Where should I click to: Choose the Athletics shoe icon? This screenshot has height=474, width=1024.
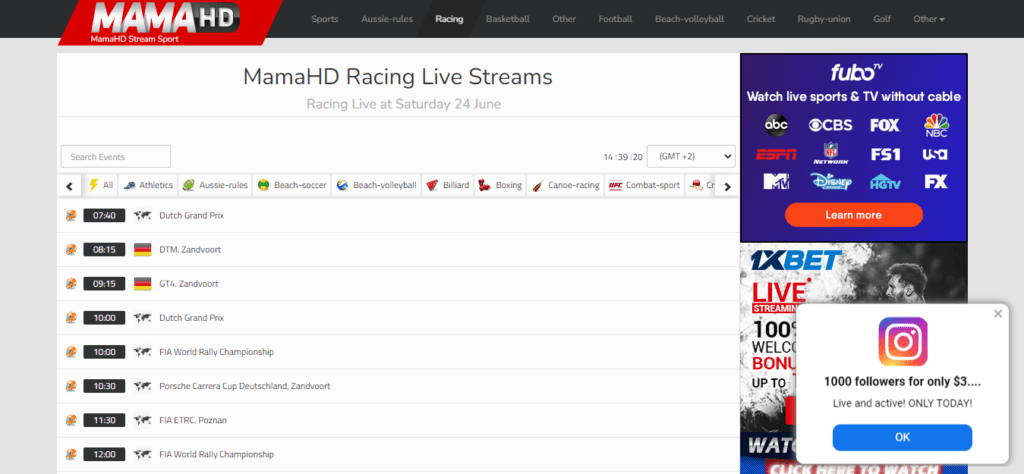click(x=129, y=185)
